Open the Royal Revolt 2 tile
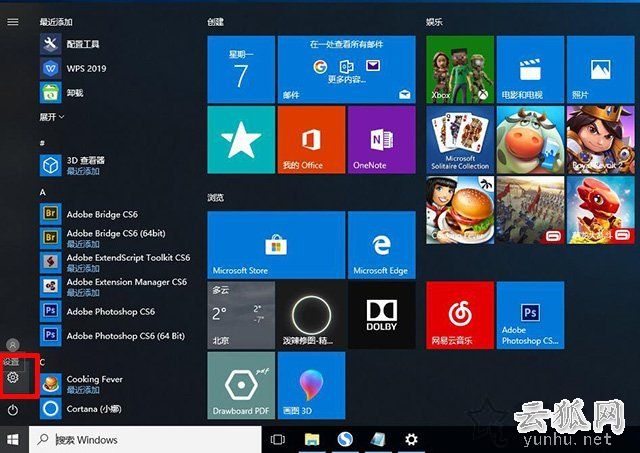Screen dimensions: 640x453 point(601,140)
